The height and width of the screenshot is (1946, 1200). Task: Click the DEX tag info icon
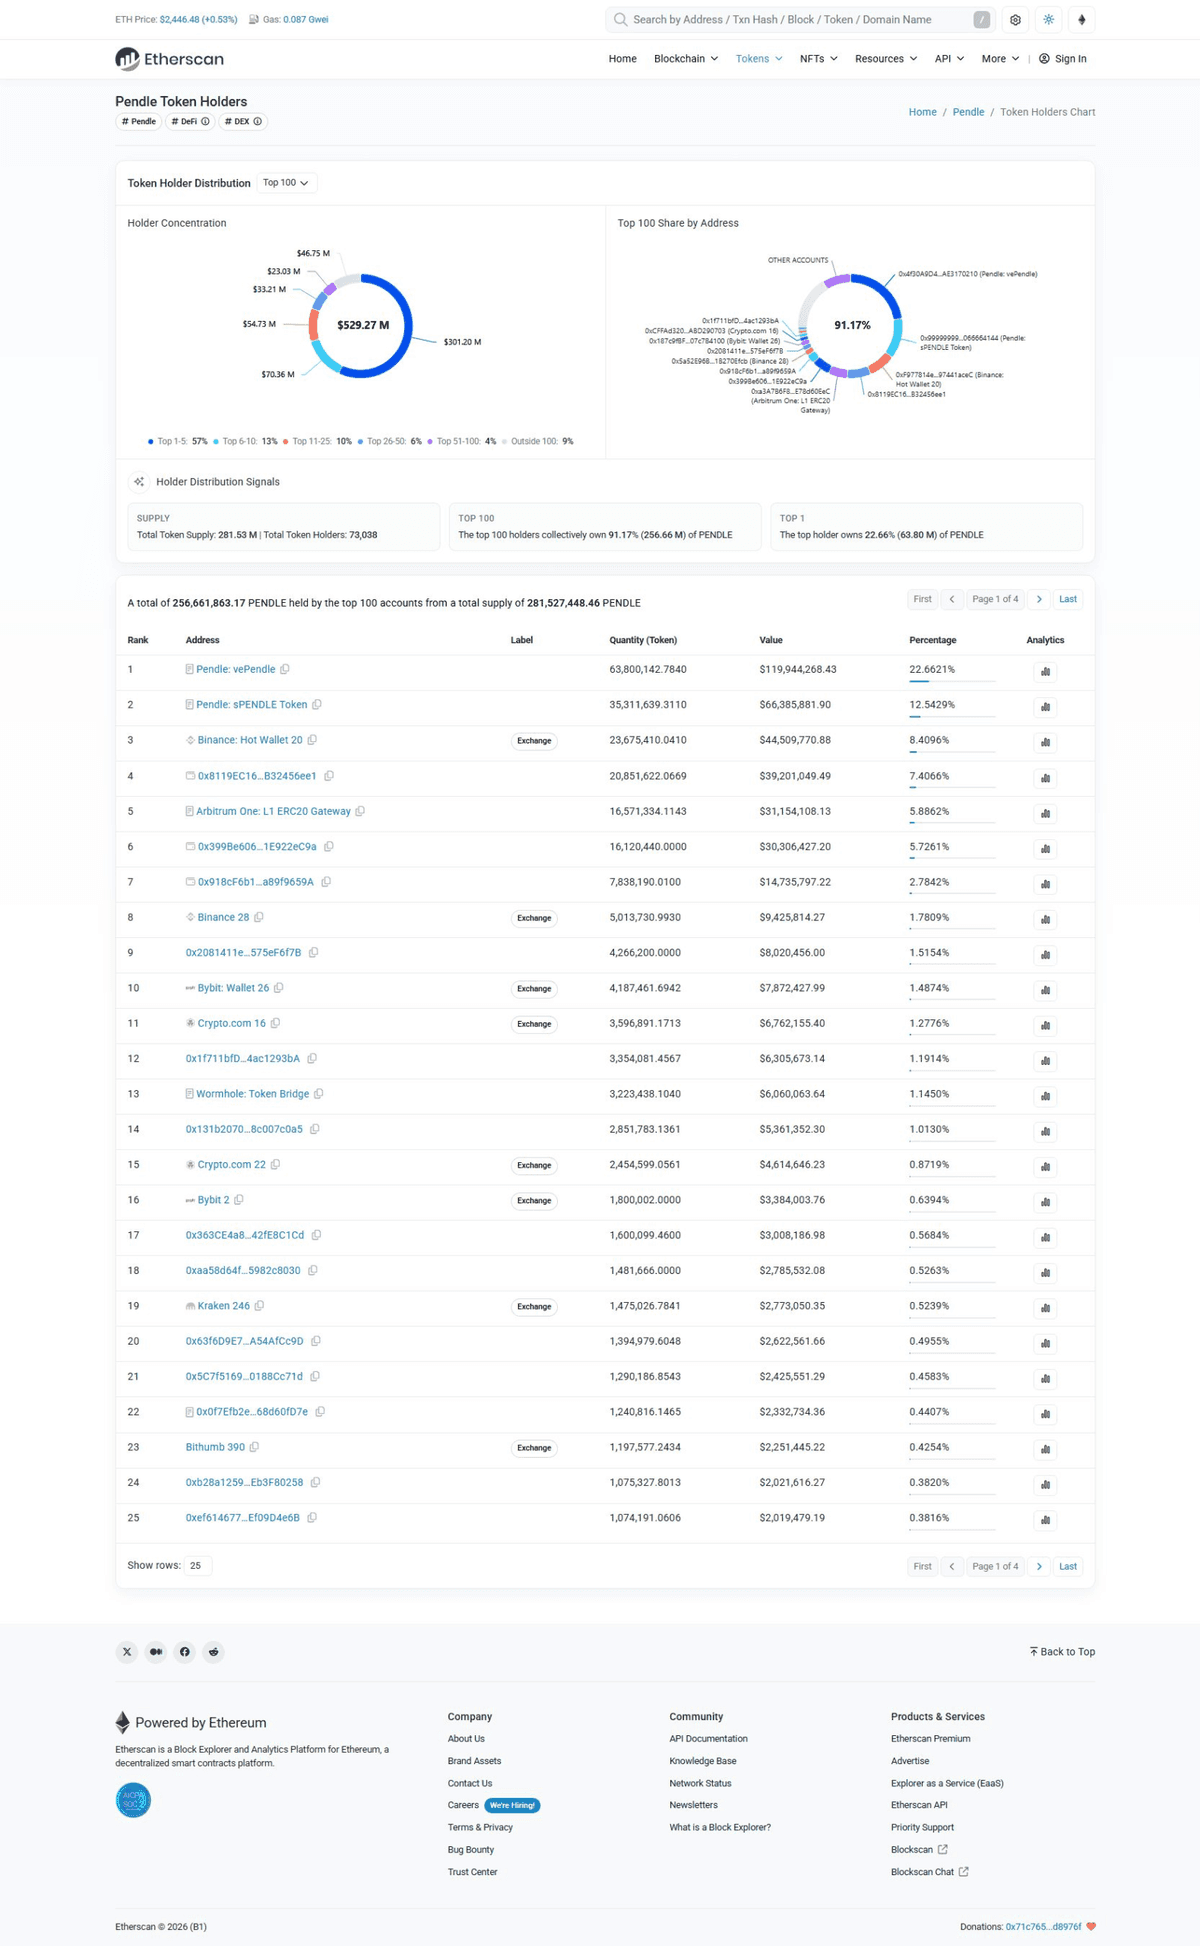point(257,122)
